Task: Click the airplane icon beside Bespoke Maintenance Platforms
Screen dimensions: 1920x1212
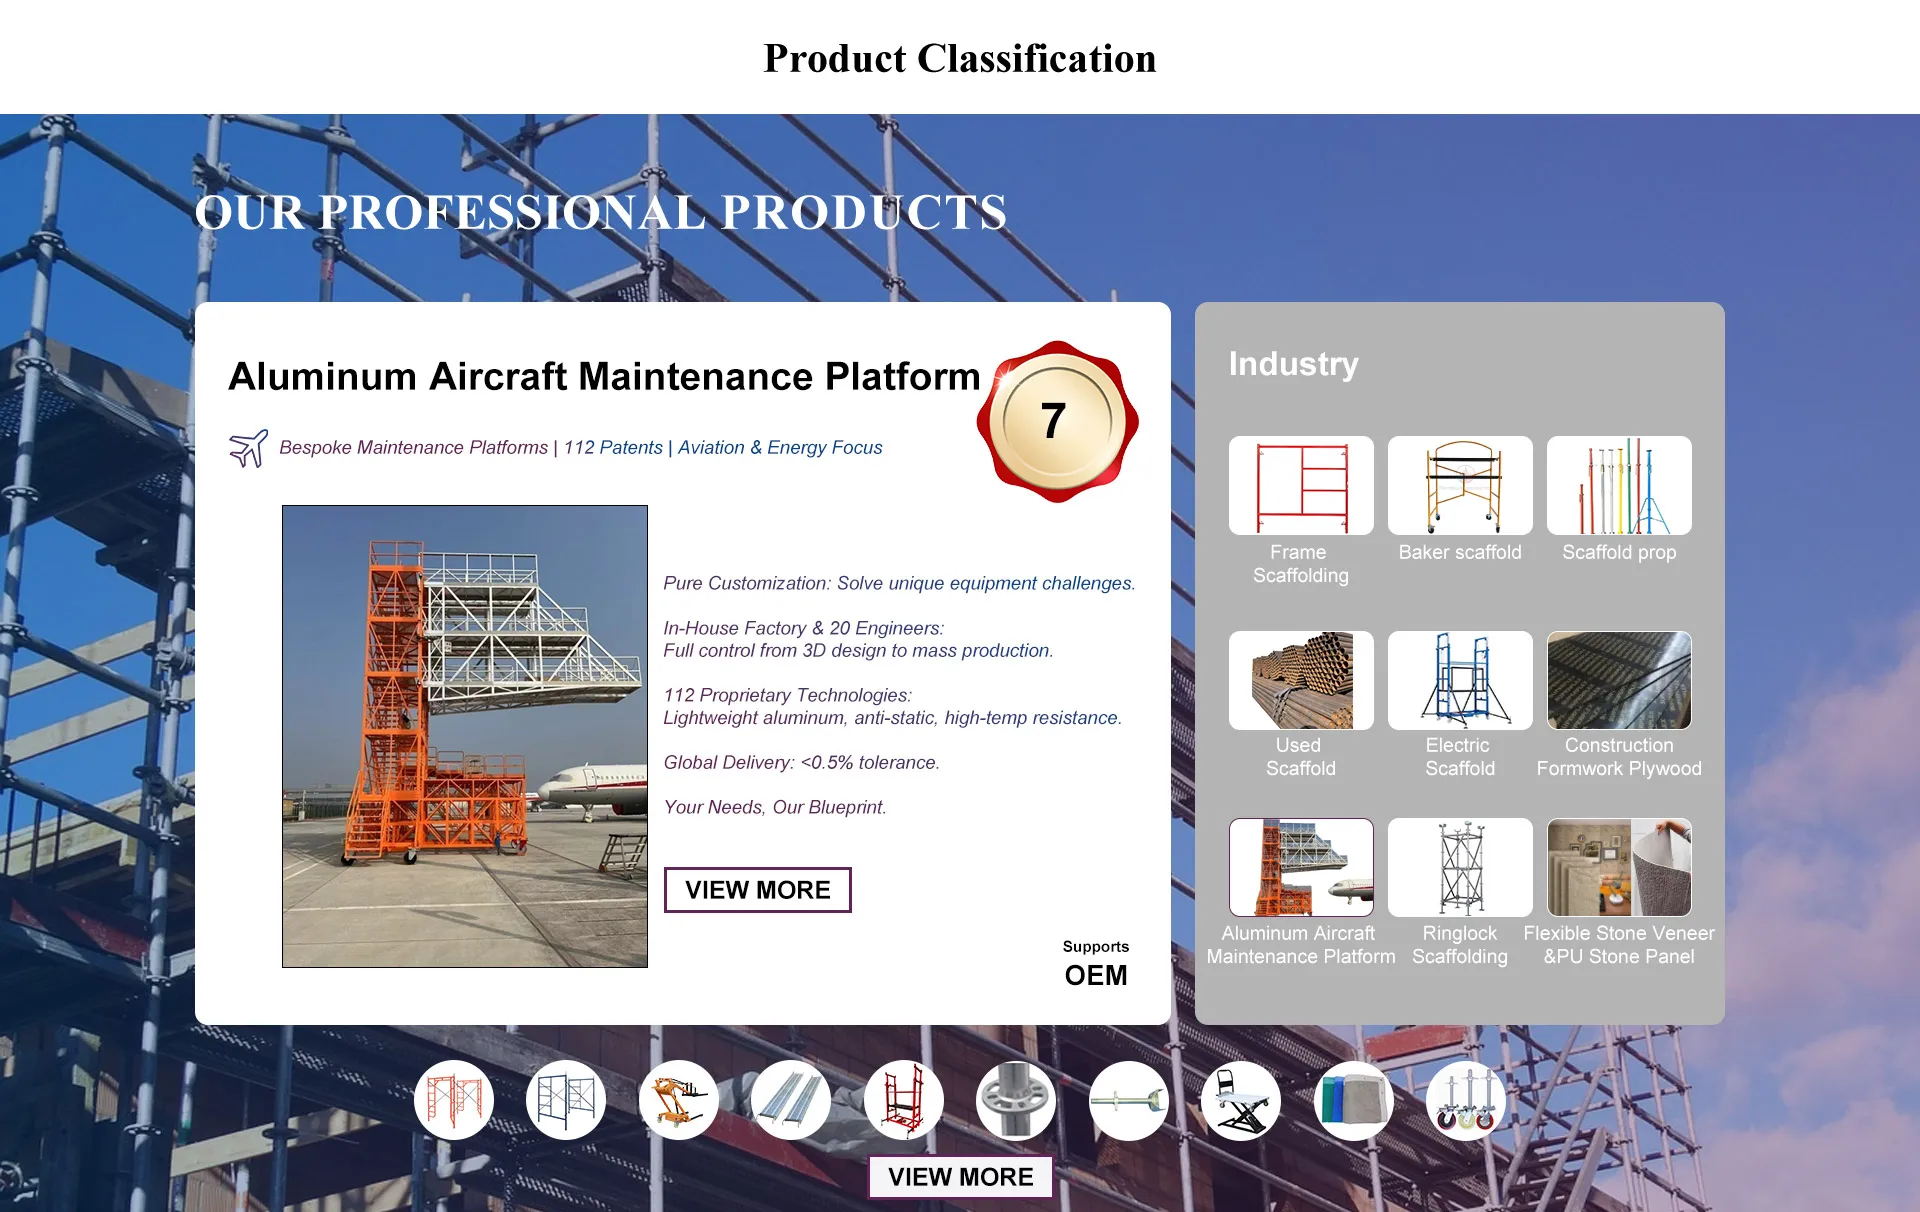Action: [248, 448]
